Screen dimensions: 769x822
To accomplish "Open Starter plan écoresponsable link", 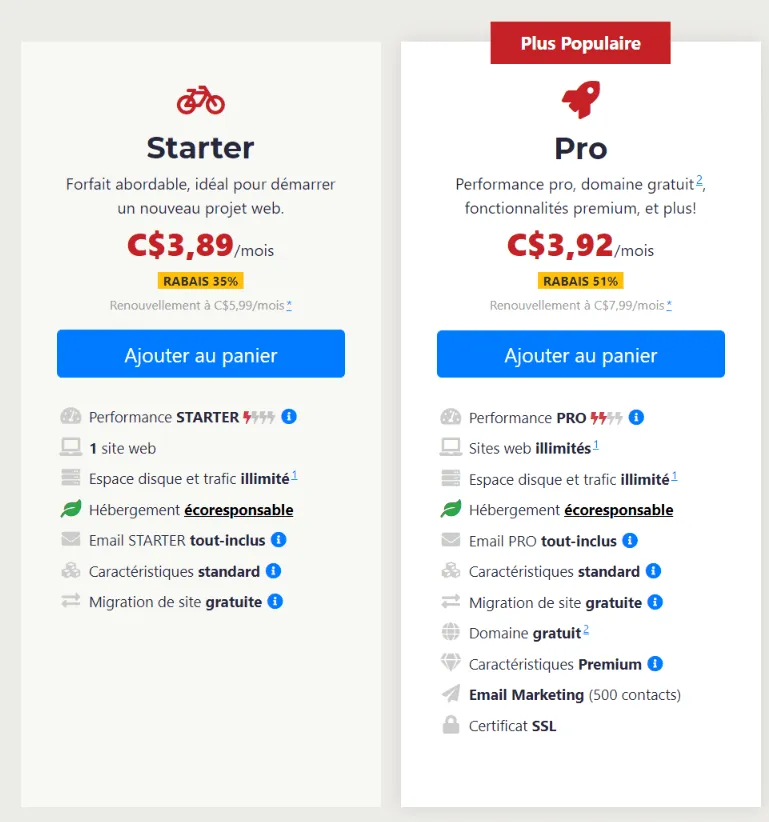I will (239, 510).
